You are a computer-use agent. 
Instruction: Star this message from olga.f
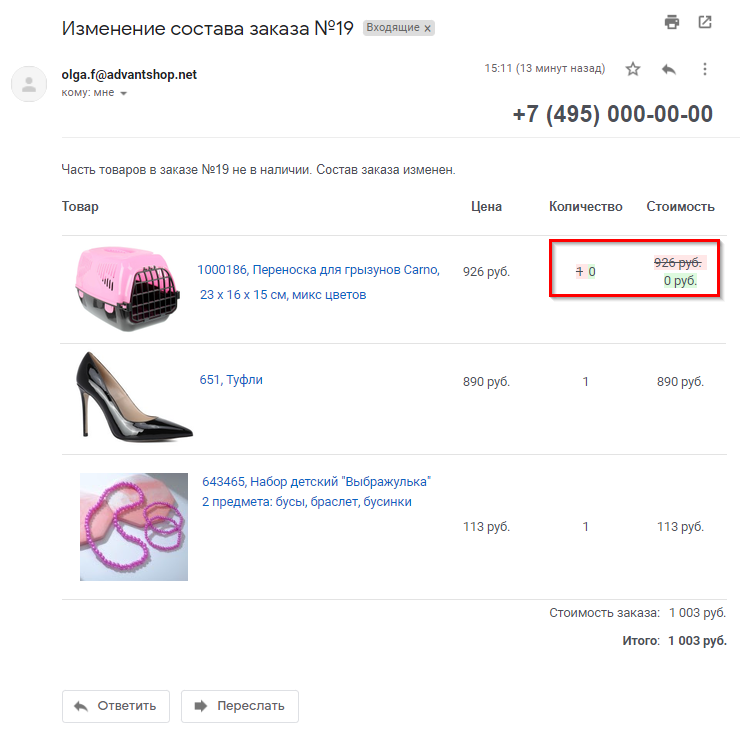tap(633, 69)
